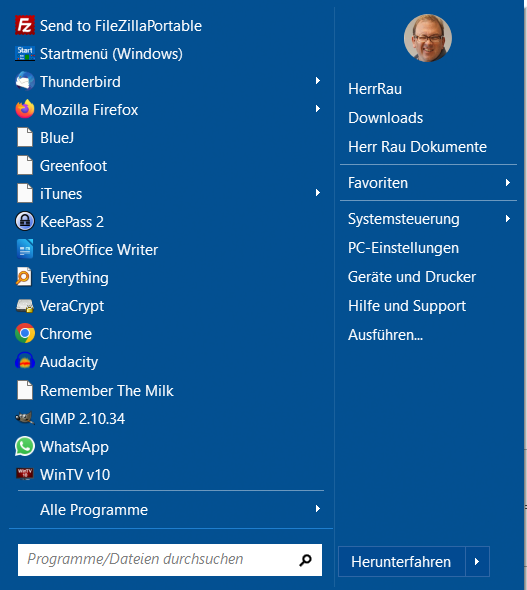Launch Audacity by its label
This screenshot has width=527, height=590.
[x=69, y=362]
